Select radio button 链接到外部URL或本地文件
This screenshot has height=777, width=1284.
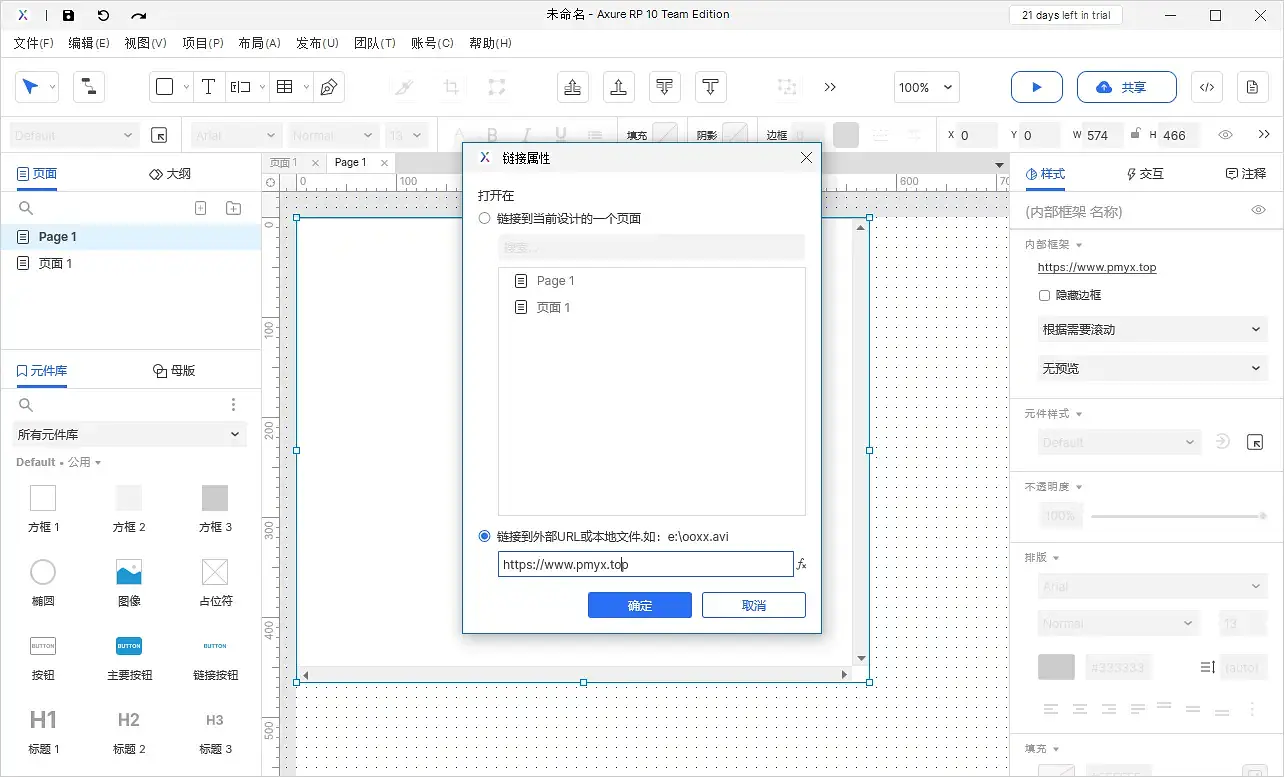point(484,536)
